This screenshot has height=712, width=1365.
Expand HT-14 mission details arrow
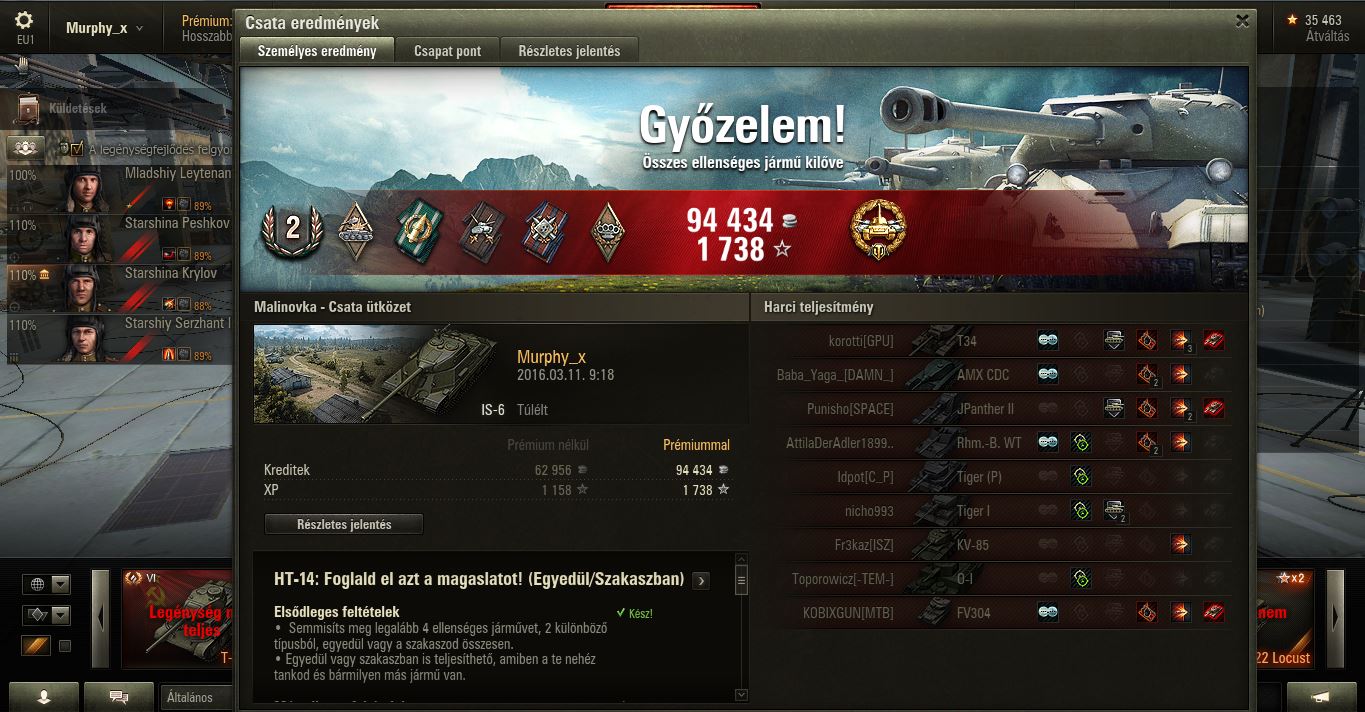click(700, 580)
